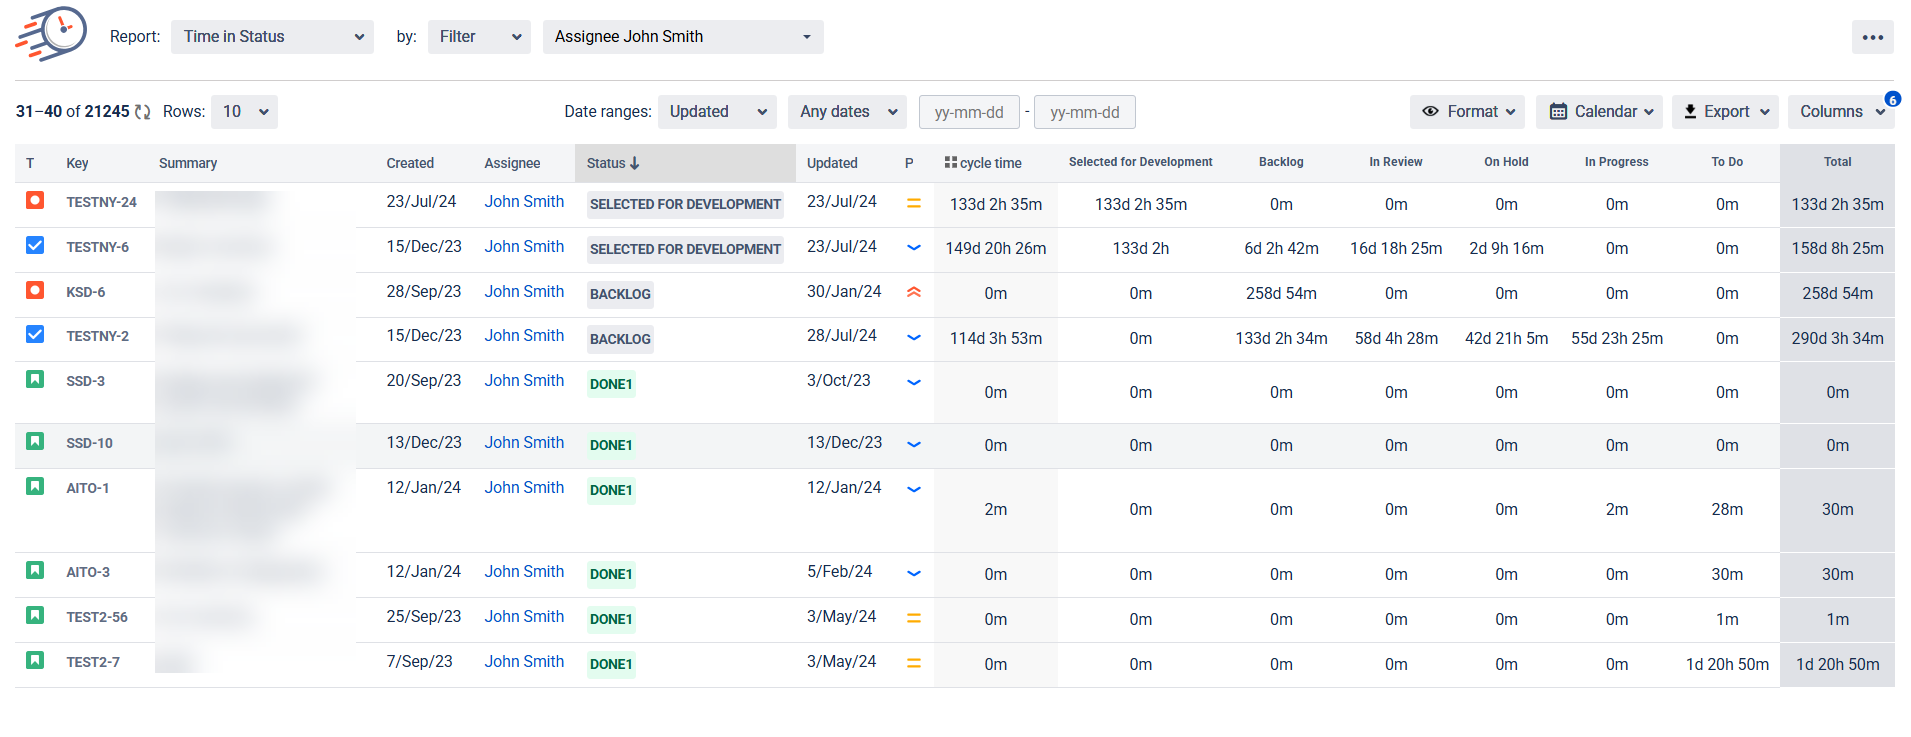Viewport: 1911px width, 737px height.
Task: Click the start date yy-mm-dd field
Action: pyautogui.click(x=968, y=112)
